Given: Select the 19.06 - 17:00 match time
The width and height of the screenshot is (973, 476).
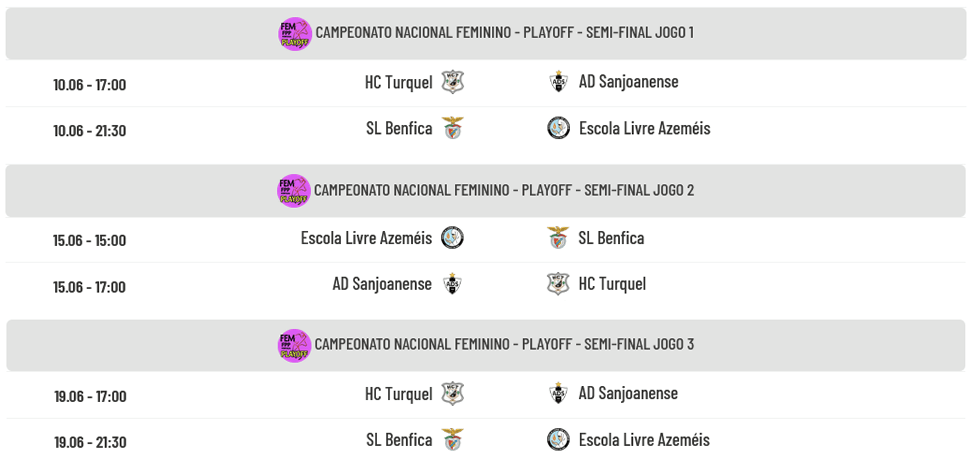Looking at the screenshot, I should (90, 396).
